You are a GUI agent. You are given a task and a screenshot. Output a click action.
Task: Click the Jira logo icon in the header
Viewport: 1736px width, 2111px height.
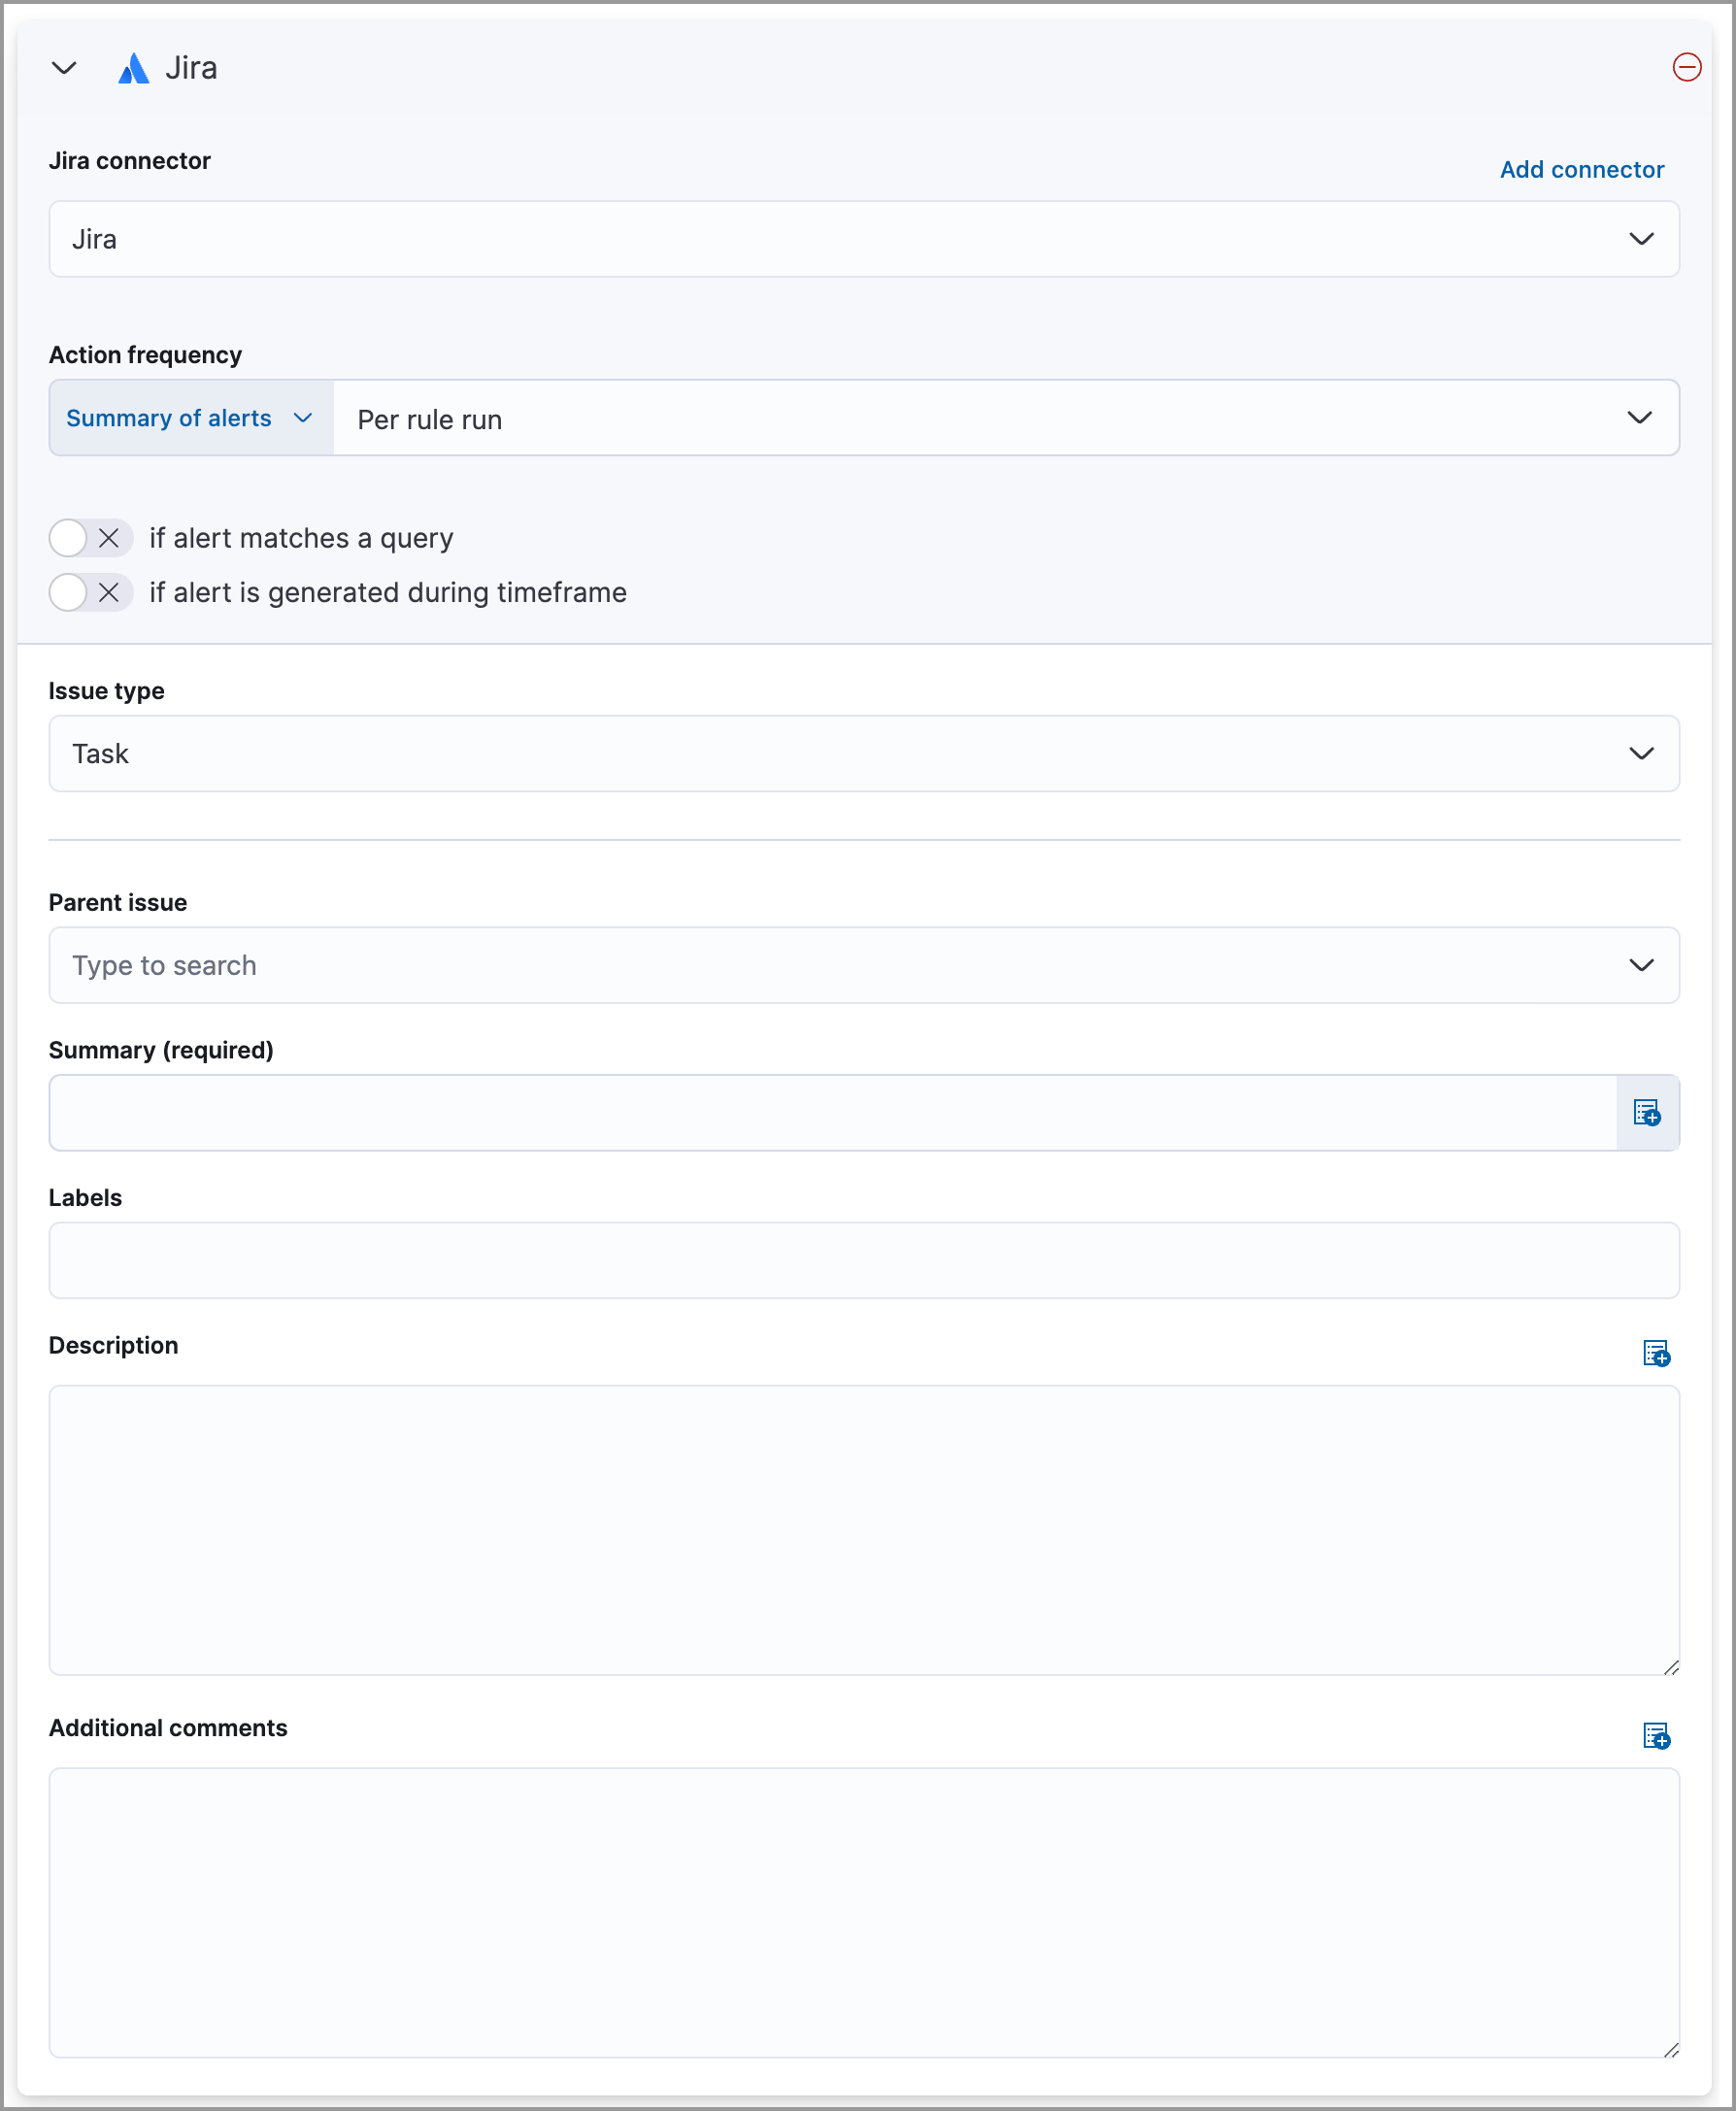coord(135,68)
